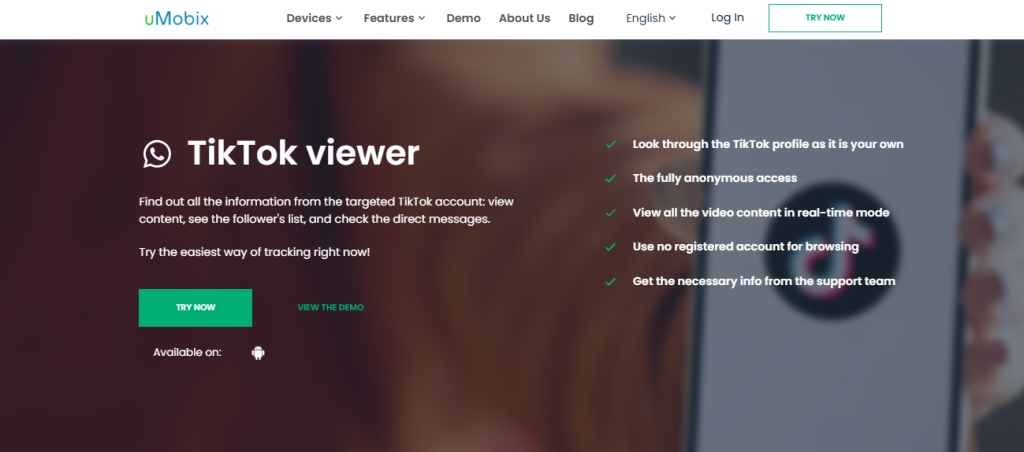Open the Features dropdown menu
This screenshot has height=452, width=1024.
point(394,18)
